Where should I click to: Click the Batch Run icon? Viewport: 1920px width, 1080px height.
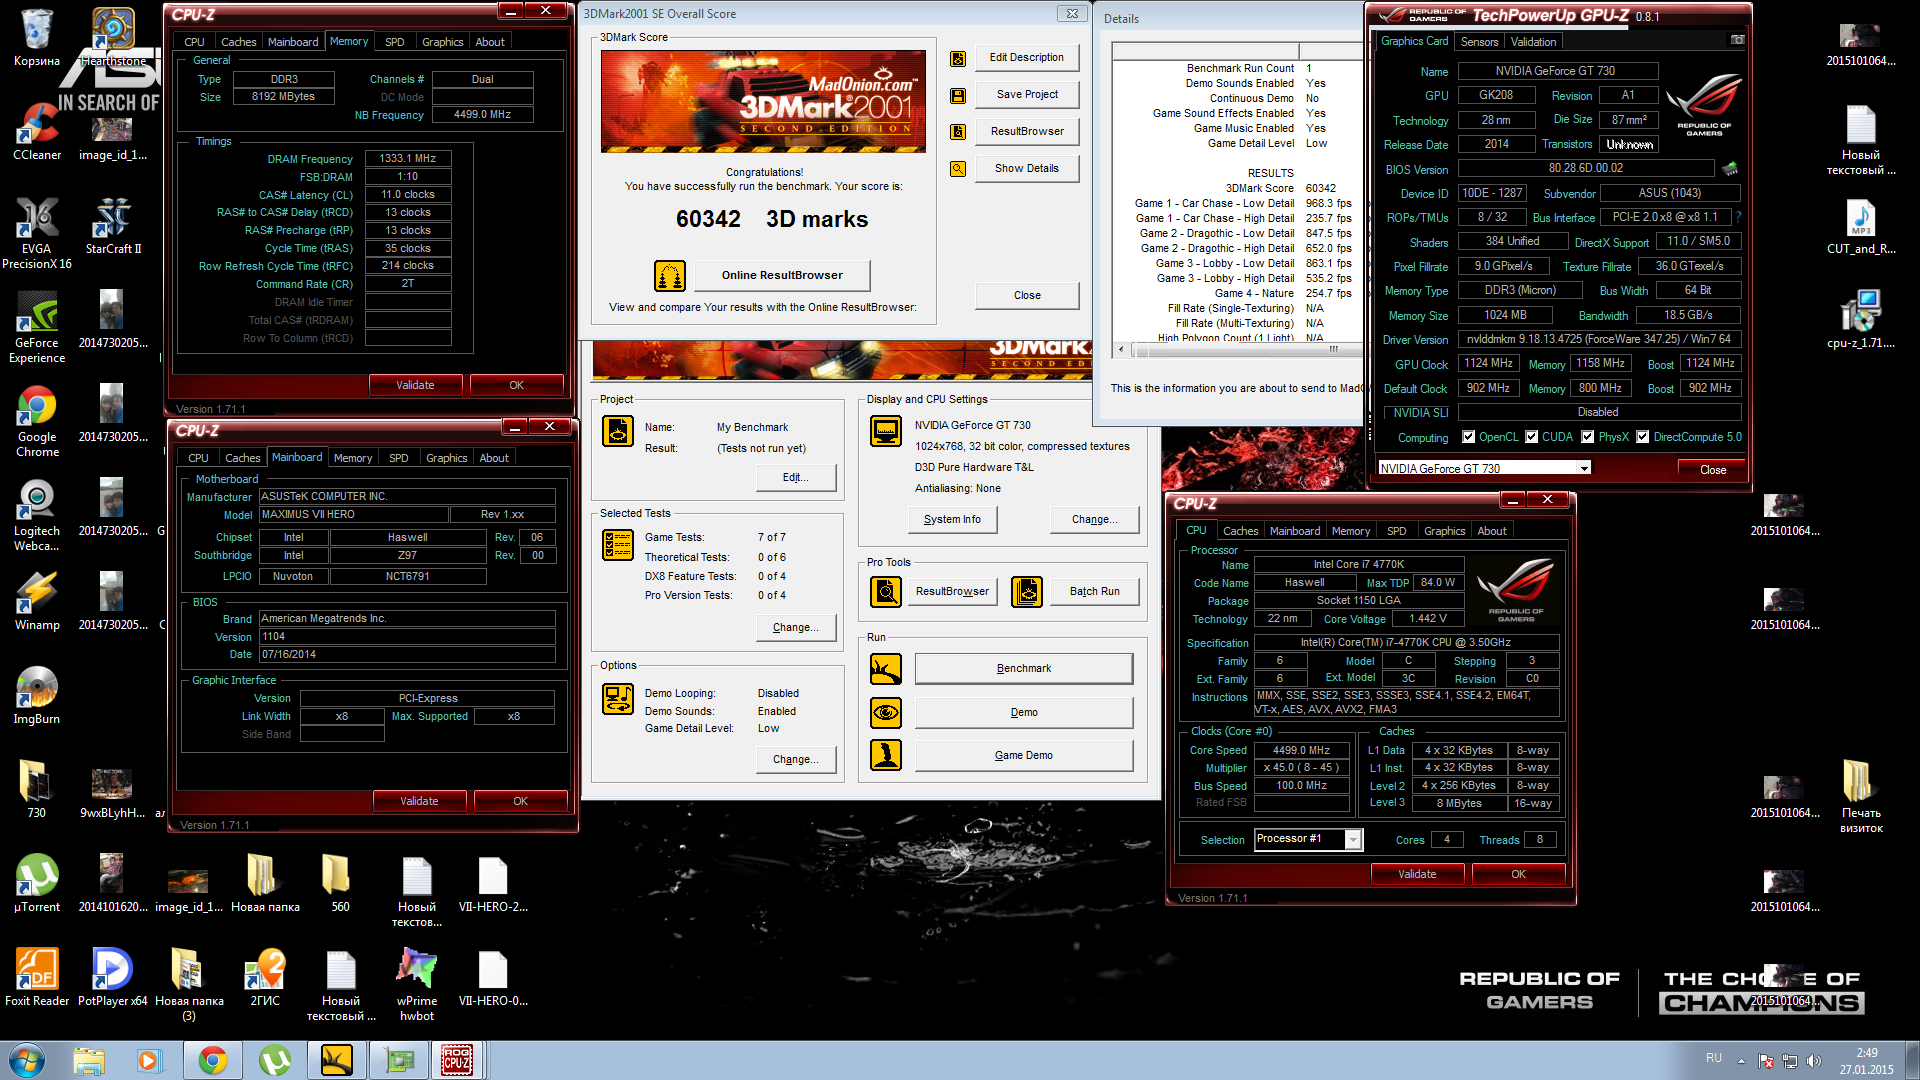pyautogui.click(x=1027, y=592)
